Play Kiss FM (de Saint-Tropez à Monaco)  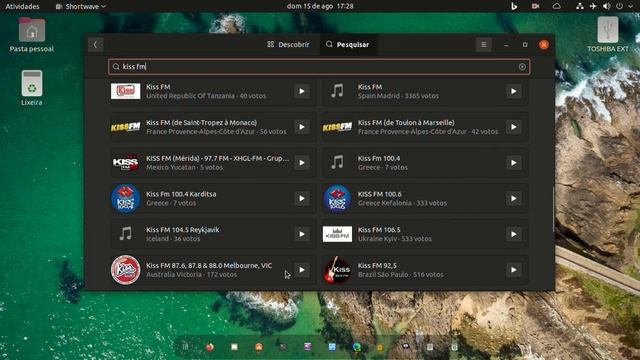click(302, 127)
